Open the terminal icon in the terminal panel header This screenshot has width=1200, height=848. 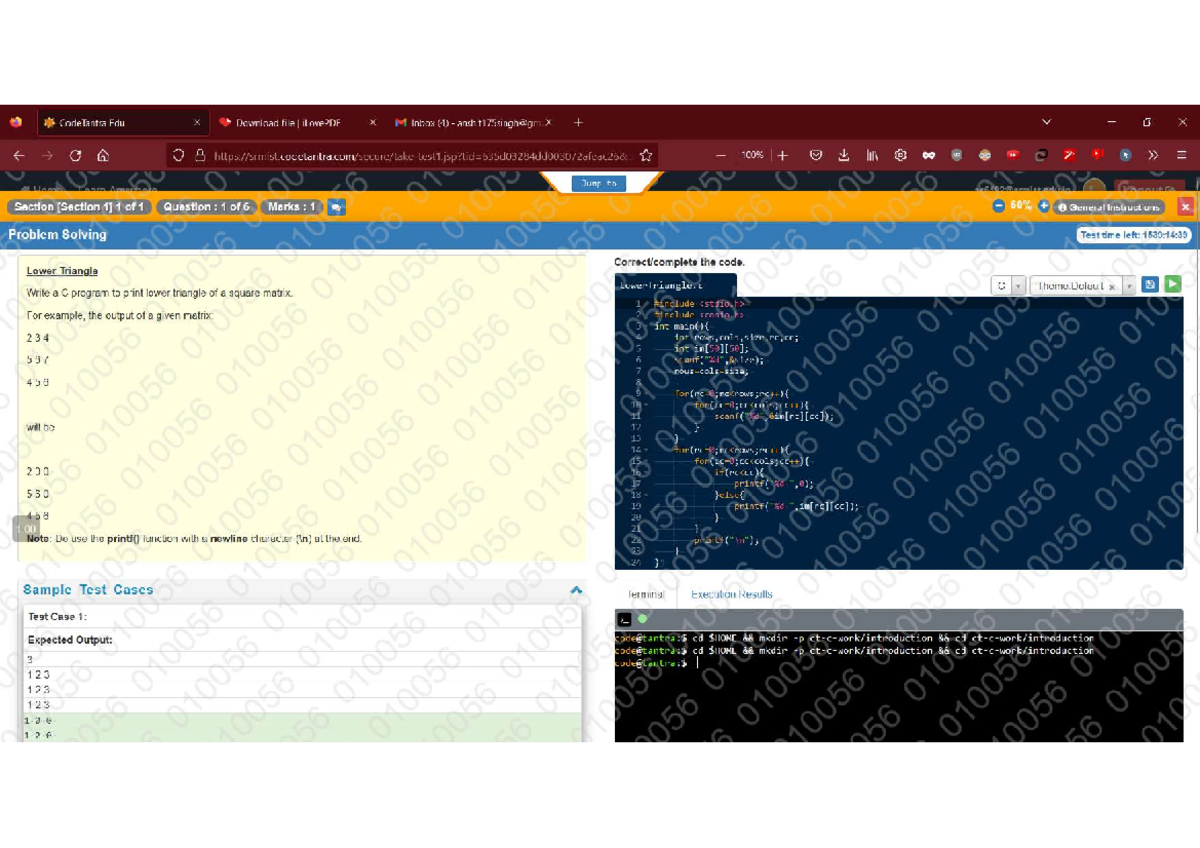click(x=624, y=619)
